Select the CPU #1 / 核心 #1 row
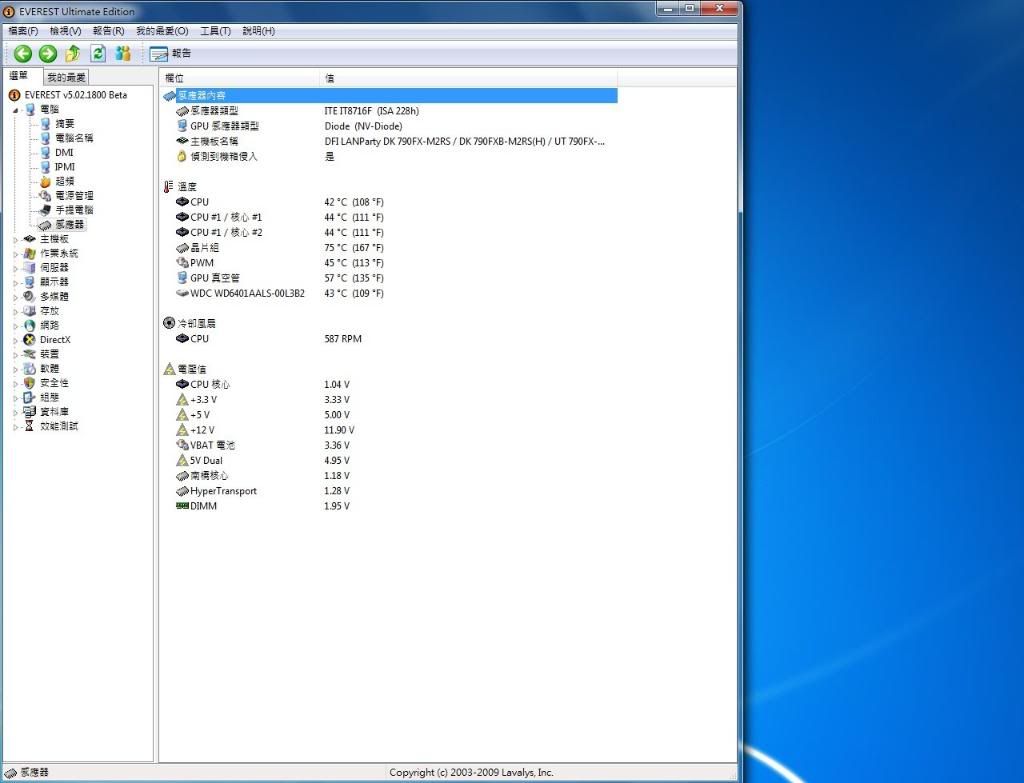Image resolution: width=1024 pixels, height=783 pixels. pos(390,217)
